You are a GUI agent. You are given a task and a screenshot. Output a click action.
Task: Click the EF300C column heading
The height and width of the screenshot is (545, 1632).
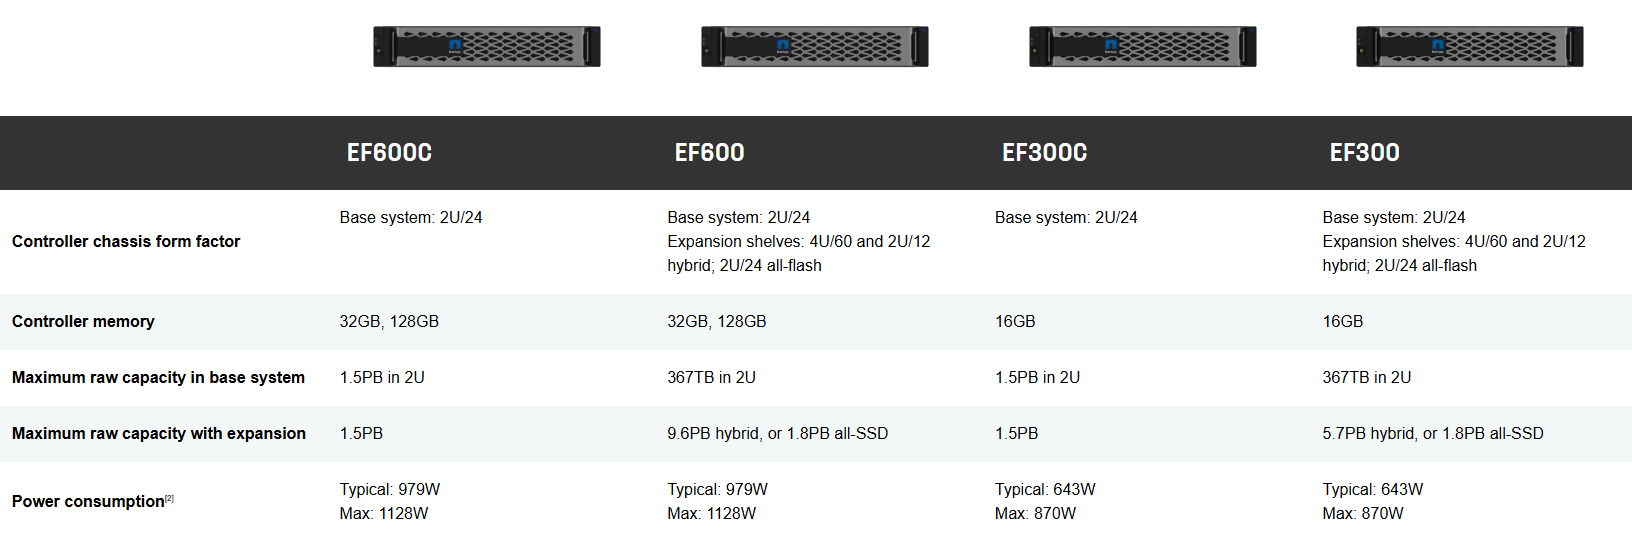pos(1044,153)
